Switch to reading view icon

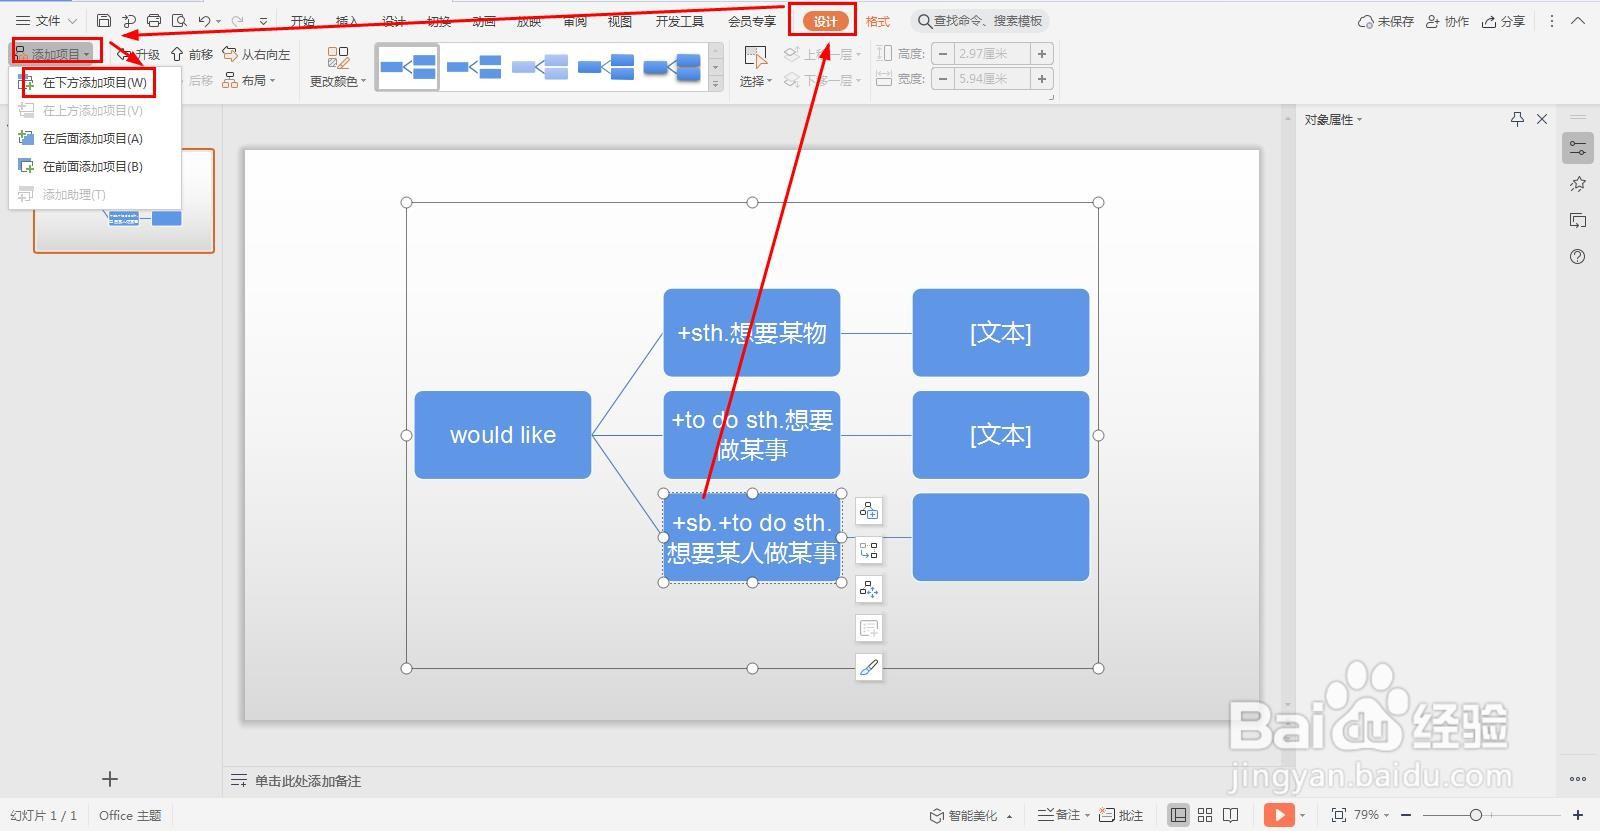coord(1231,815)
